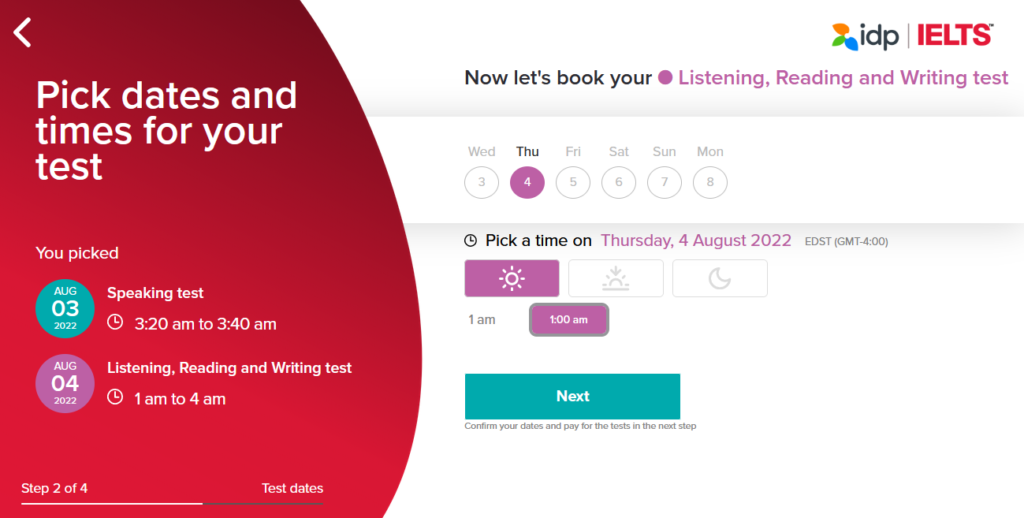Click the clock icon under Speaking test

click(115, 323)
